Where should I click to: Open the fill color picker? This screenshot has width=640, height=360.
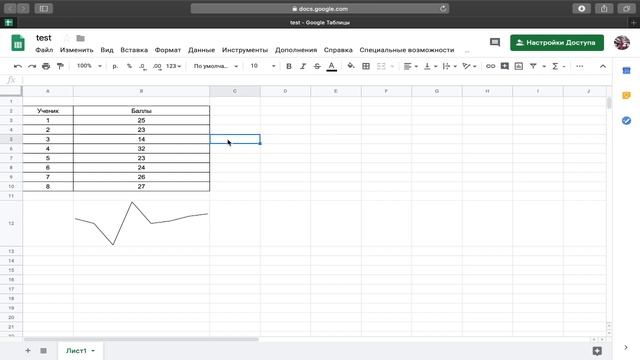pos(351,66)
